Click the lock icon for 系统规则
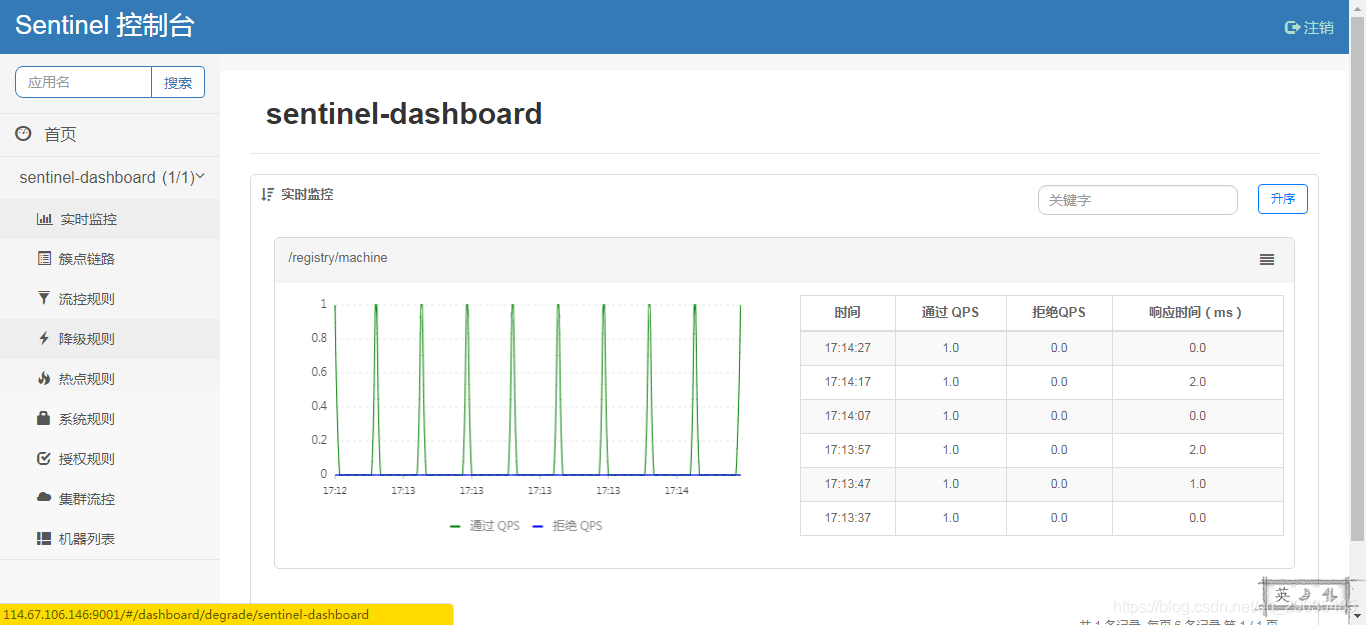 click(44, 418)
